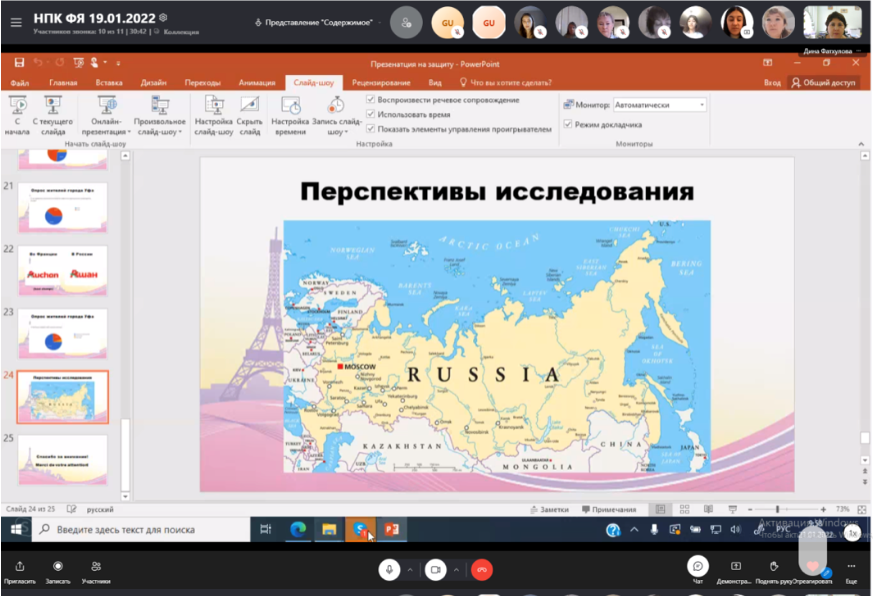Click the 'С текущего слайда' slideshow icon
The height and width of the screenshot is (596, 873).
53,104
